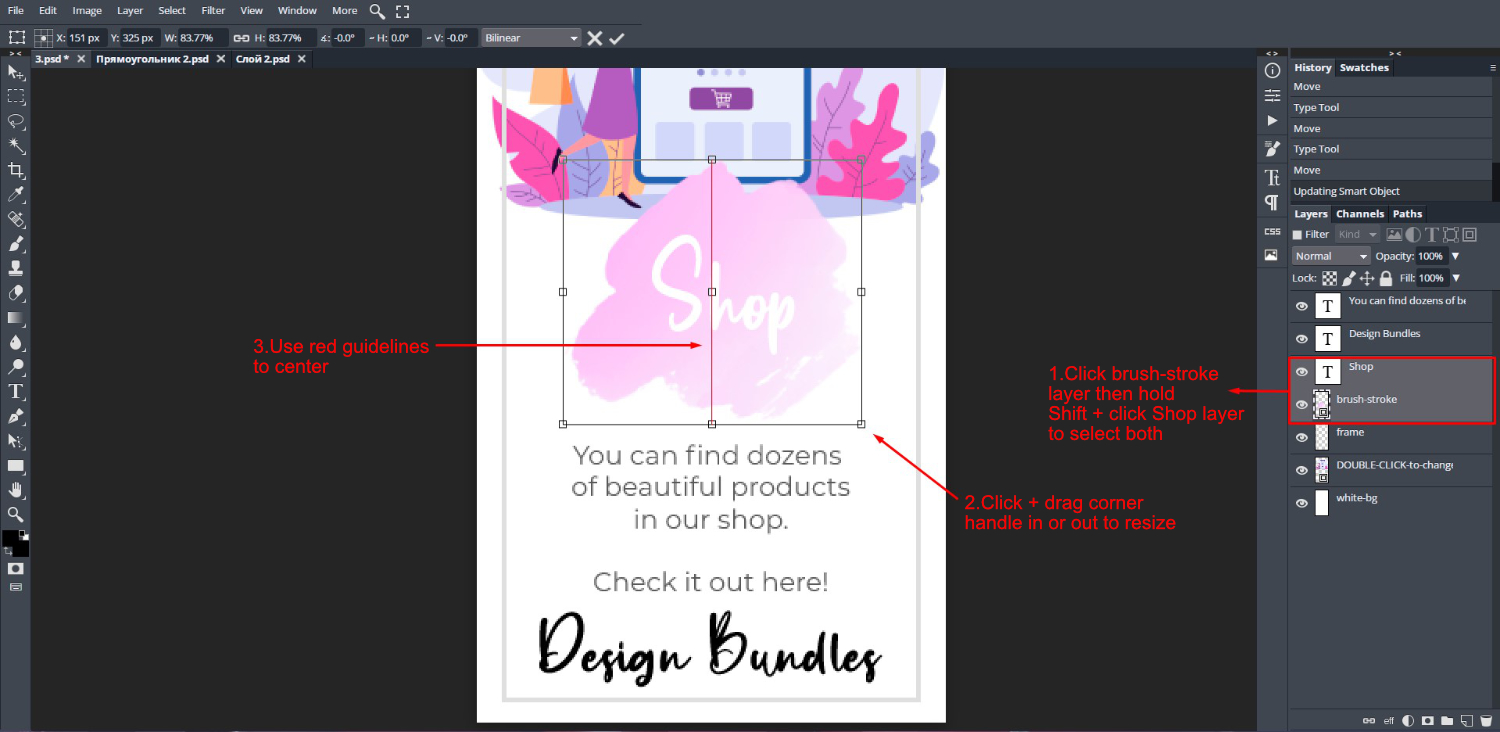Toggle width-height aspect ratio link
1500x732 pixels.
(241, 38)
